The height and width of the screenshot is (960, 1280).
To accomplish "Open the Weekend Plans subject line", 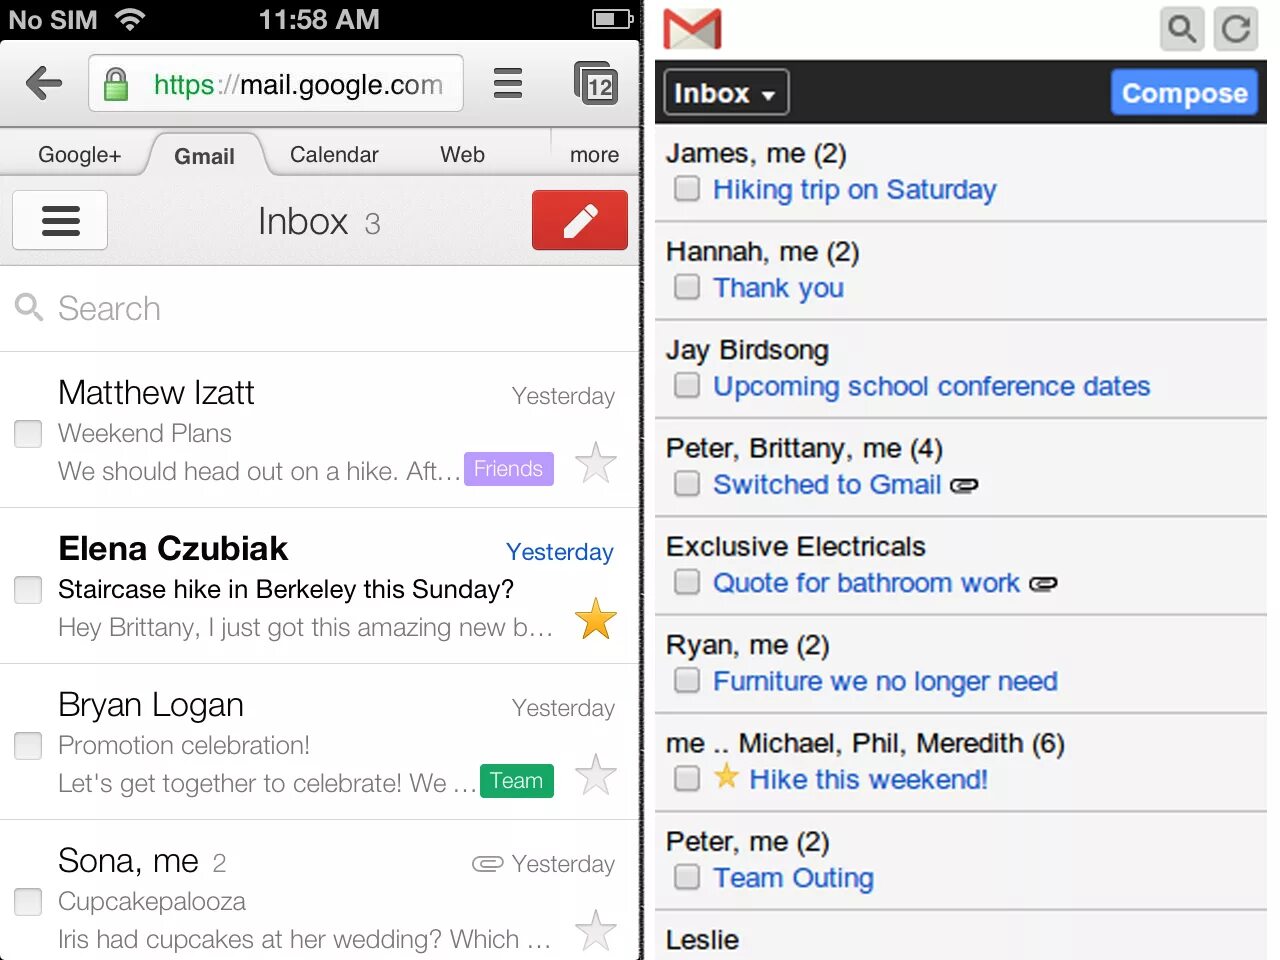I will [x=145, y=433].
